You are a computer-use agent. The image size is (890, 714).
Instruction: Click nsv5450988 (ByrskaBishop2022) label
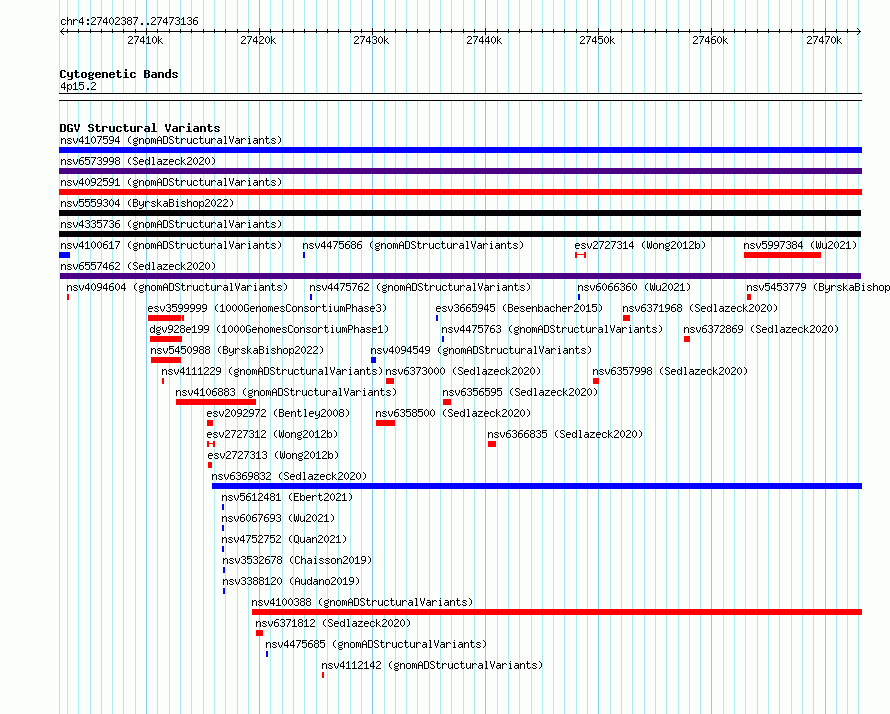(x=237, y=350)
